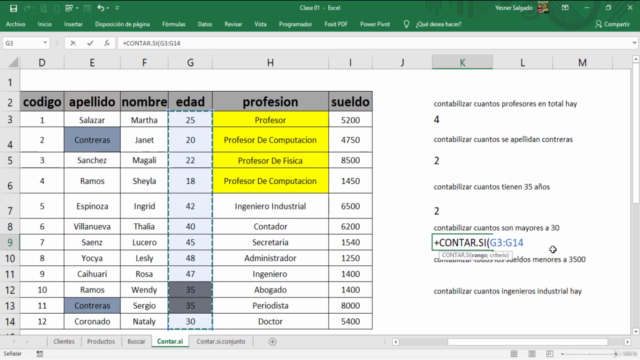Switch to Page Layout view icon
Screen dimensions: 640x360
click(x=532, y=353)
